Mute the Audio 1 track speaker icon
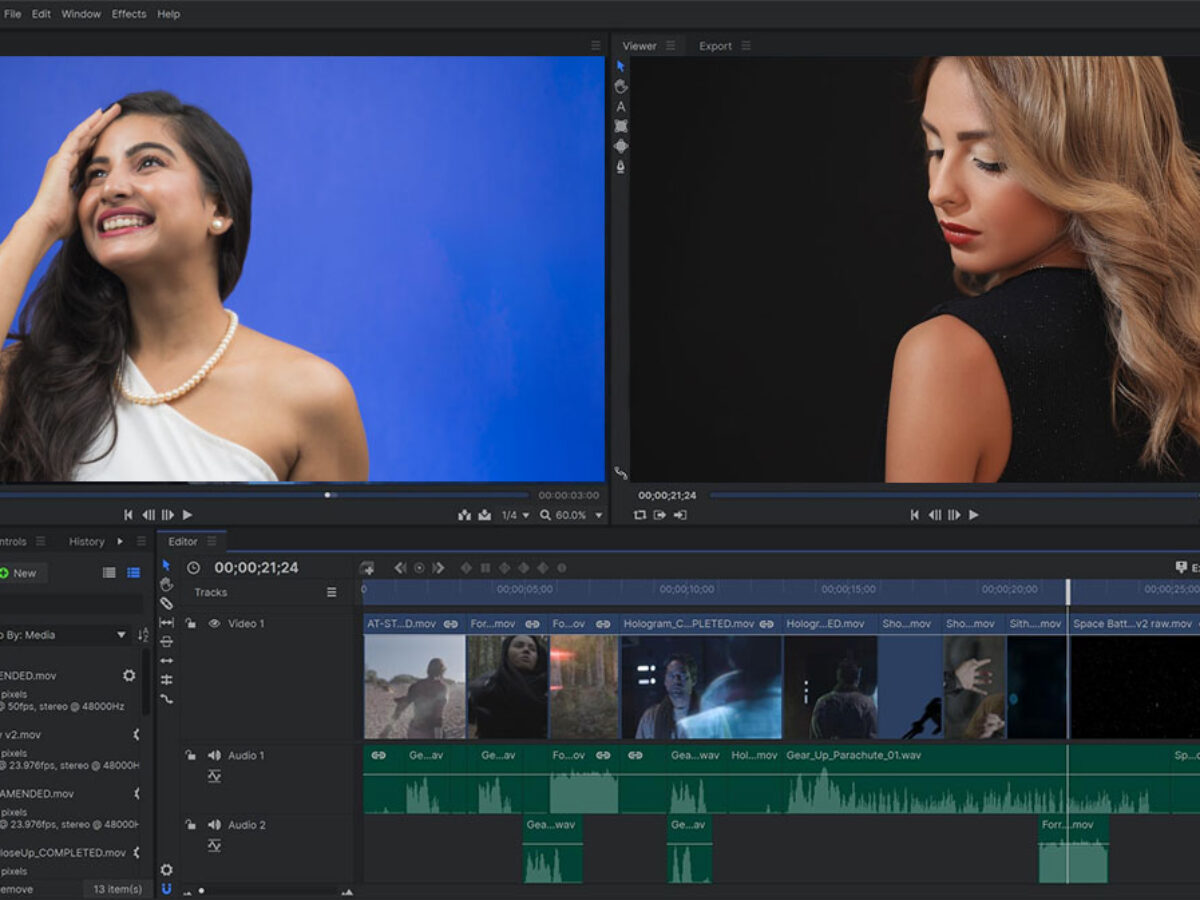 click(212, 756)
